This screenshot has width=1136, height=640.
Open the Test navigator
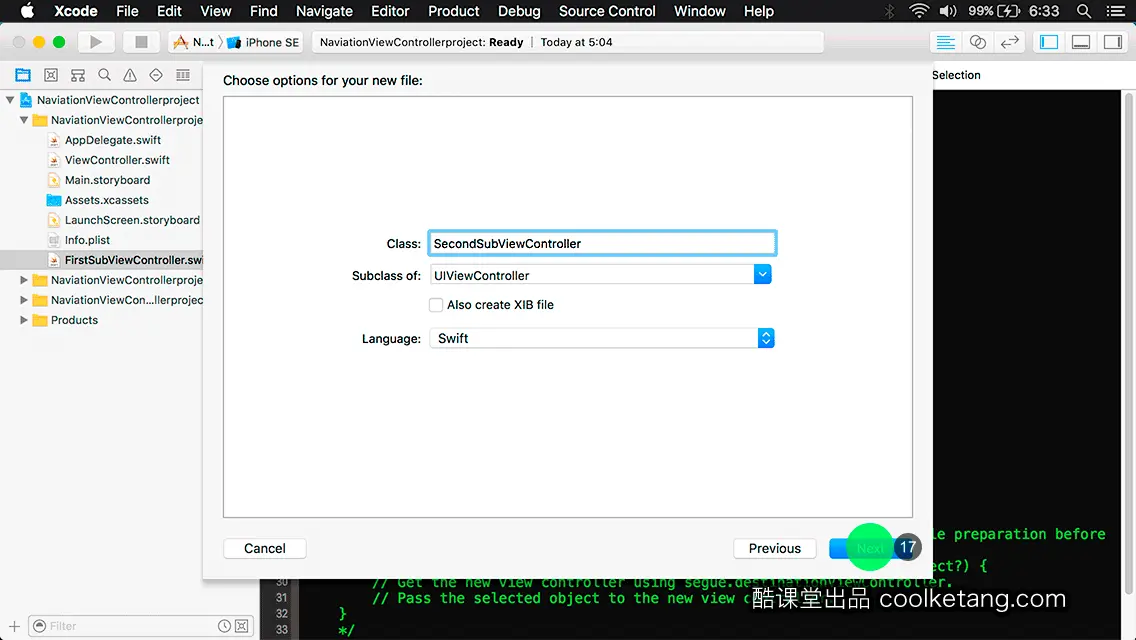(x=156, y=75)
